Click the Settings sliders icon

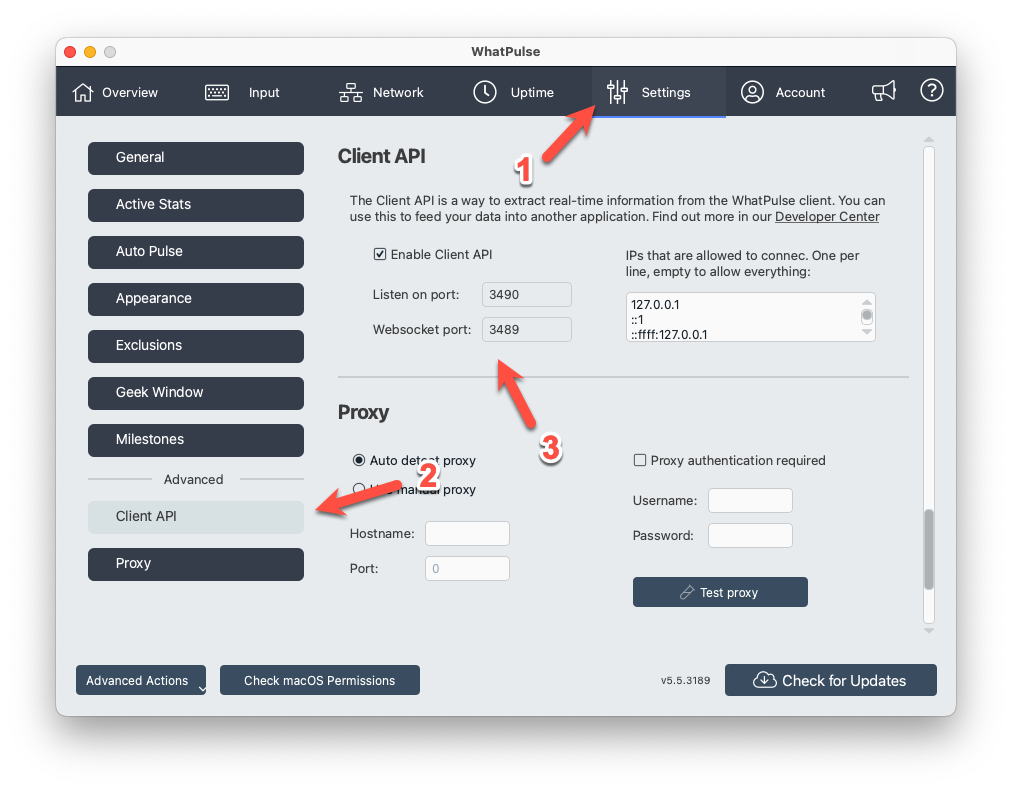click(617, 92)
